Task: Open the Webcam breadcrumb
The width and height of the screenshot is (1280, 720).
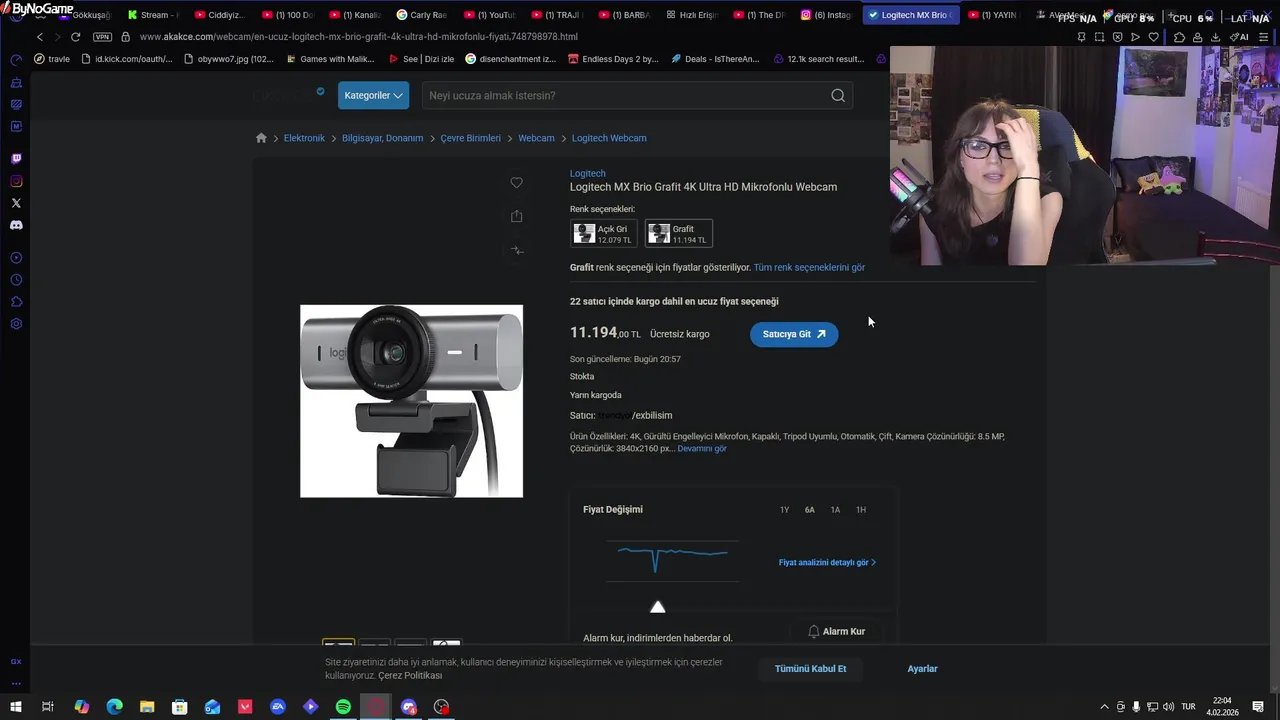Action: [x=536, y=138]
